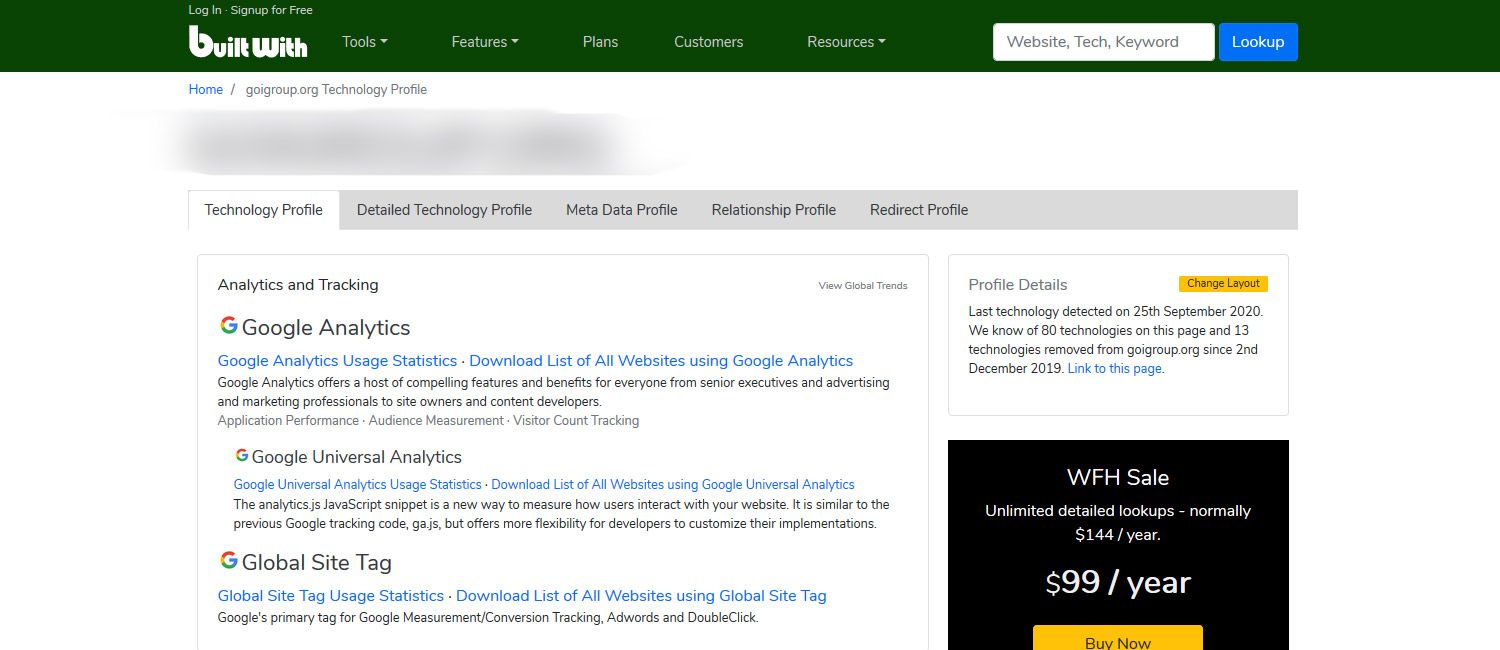
Task: Open the Features dropdown menu
Action: 485,42
